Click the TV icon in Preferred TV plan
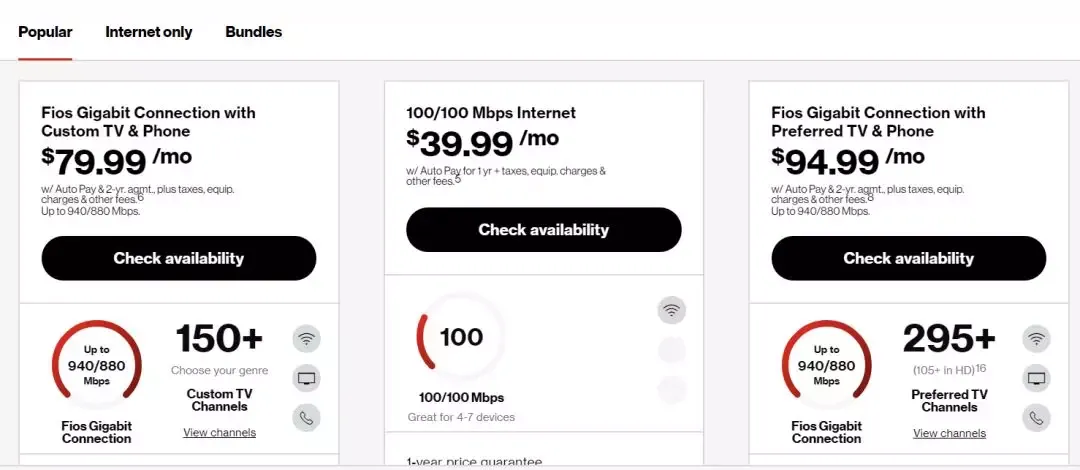Image resolution: width=1080 pixels, height=470 pixels. 1037,378
